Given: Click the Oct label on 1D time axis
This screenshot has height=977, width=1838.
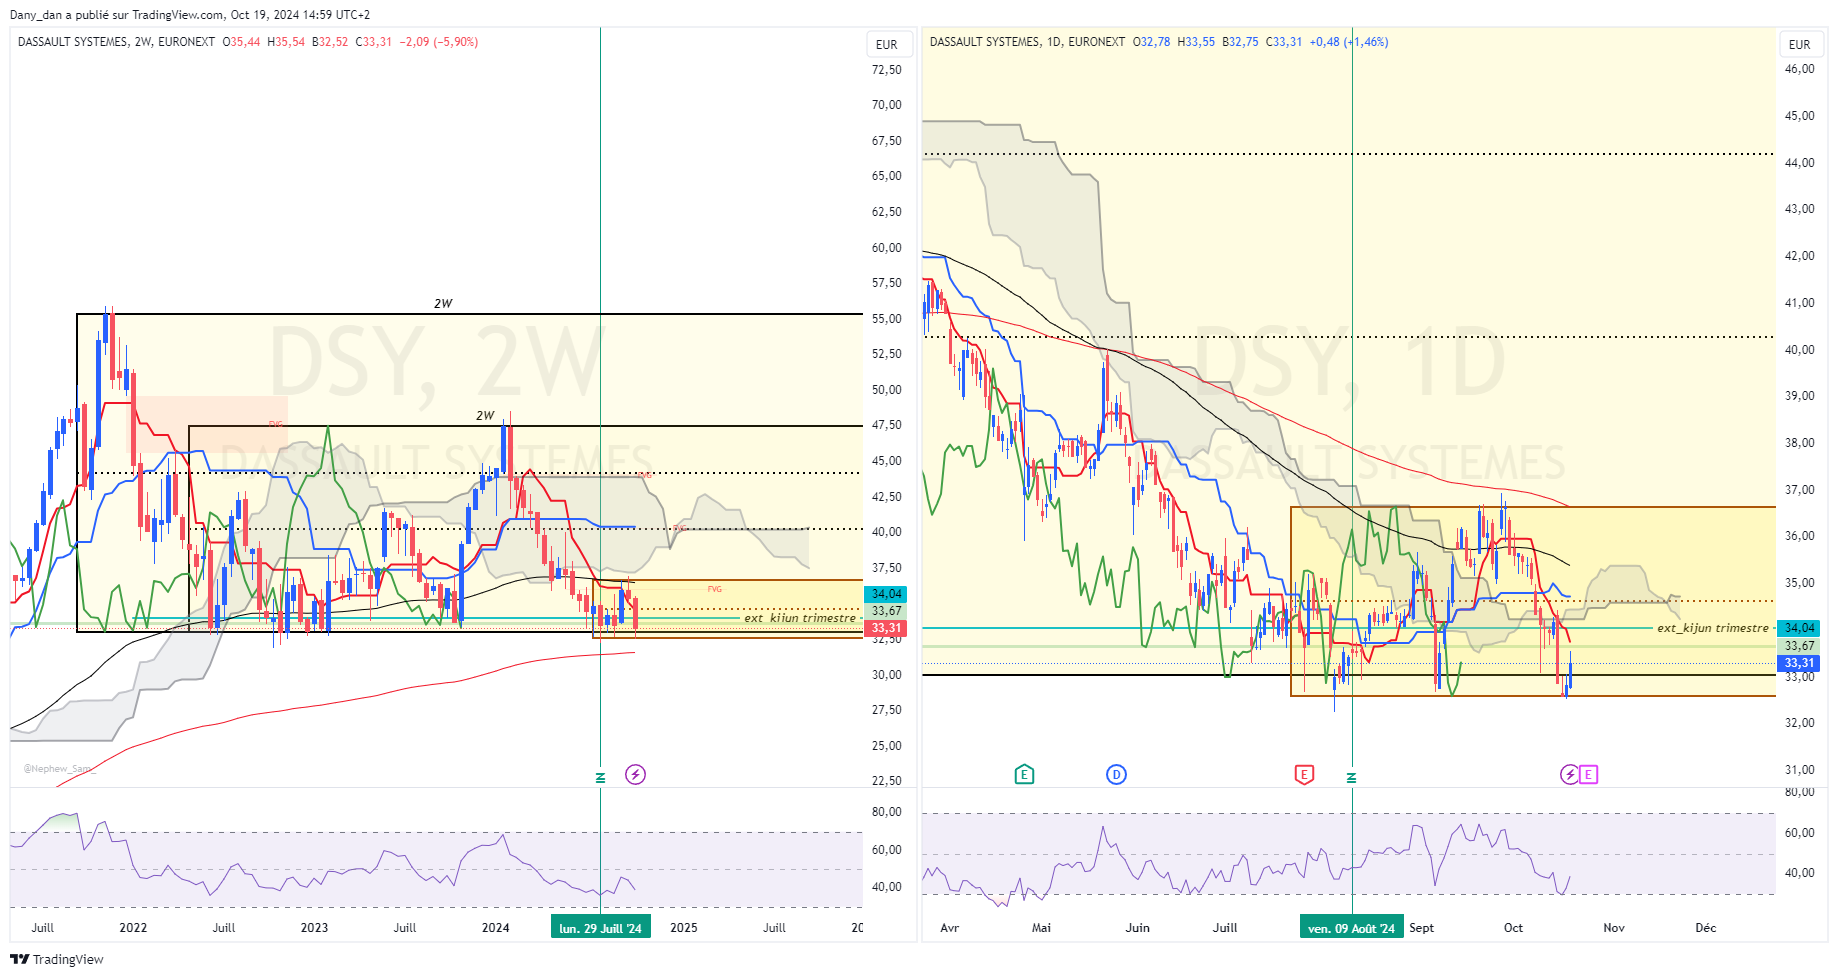Looking at the screenshot, I should tap(1514, 928).
